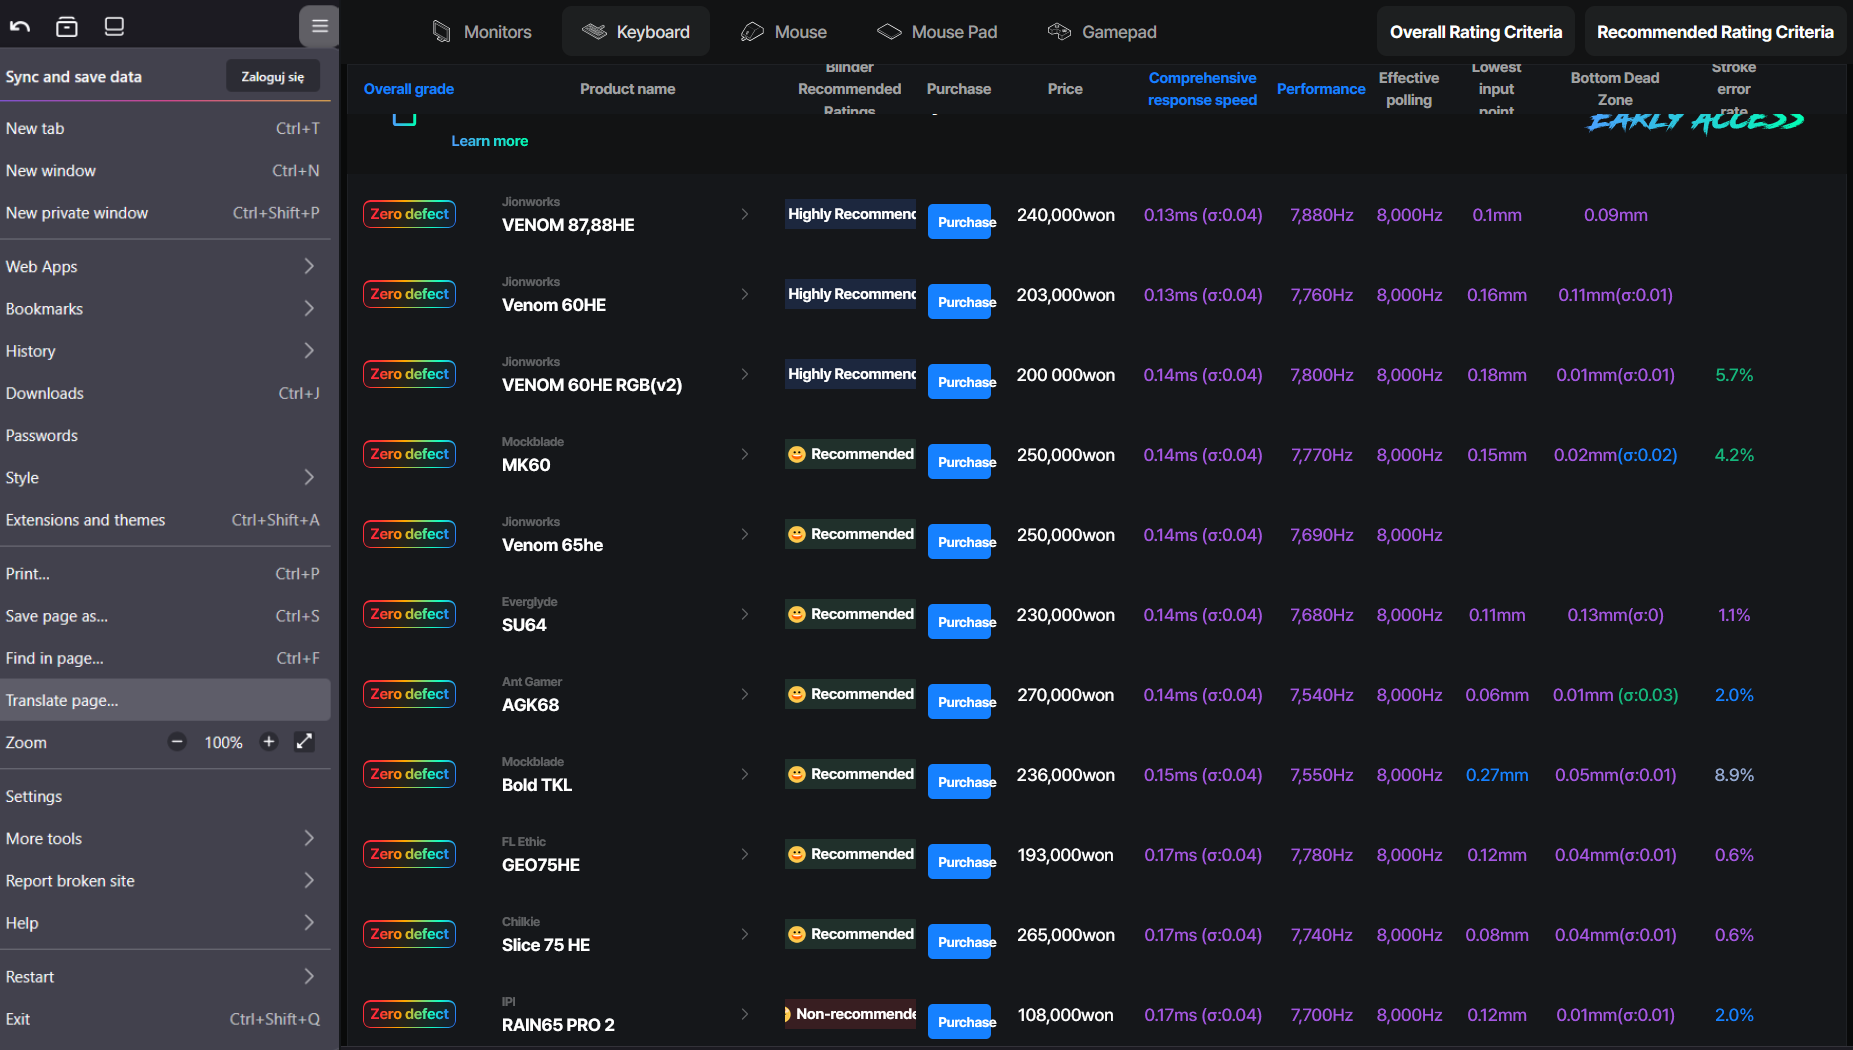Open the Web Apps submenu

pyautogui.click(x=165, y=266)
